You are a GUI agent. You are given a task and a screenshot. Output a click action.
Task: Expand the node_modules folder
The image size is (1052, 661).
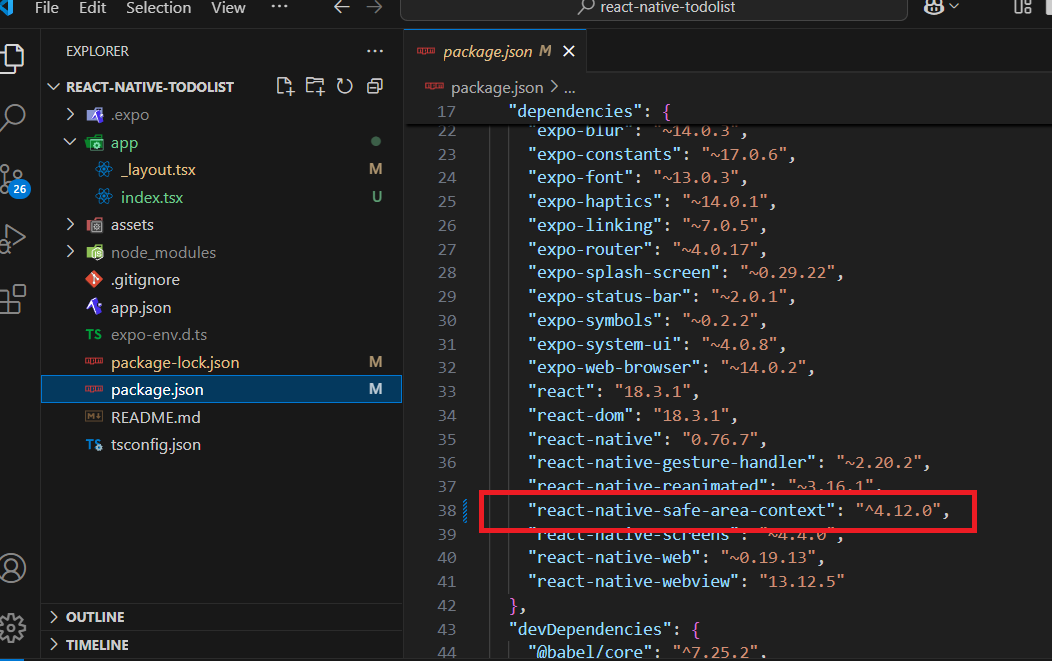[70, 252]
